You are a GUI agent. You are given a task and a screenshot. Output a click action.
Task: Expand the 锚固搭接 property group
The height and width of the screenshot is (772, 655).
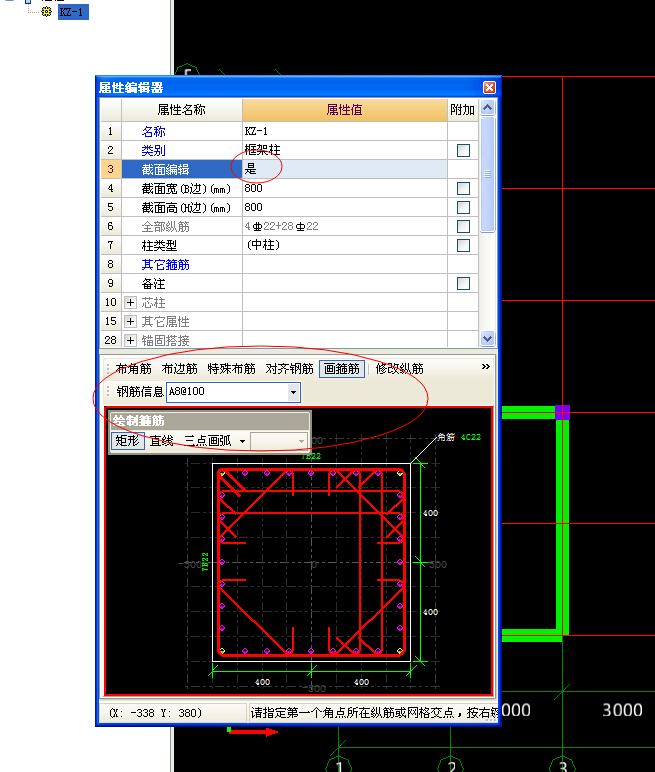(x=130, y=340)
